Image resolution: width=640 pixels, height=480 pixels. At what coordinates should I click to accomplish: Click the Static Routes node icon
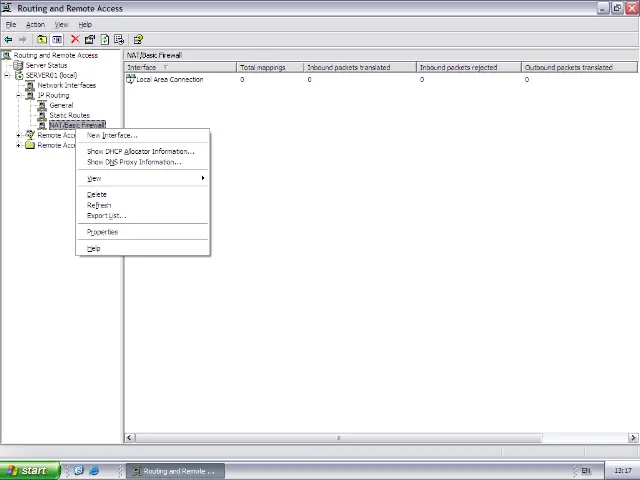(x=42, y=116)
